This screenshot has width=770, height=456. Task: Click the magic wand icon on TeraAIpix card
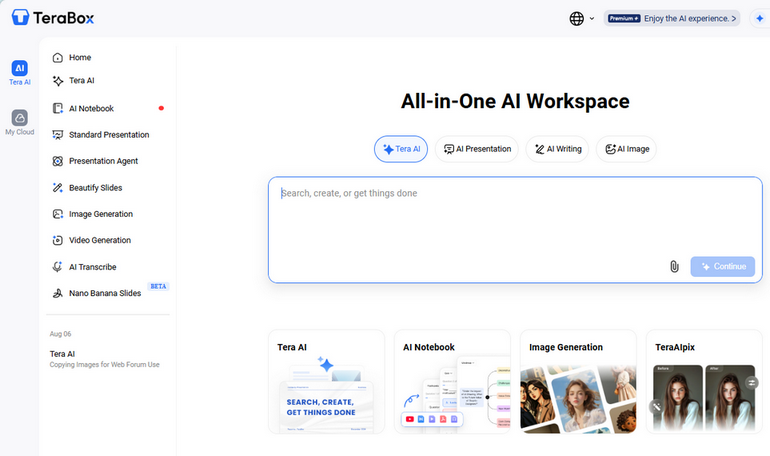(657, 407)
